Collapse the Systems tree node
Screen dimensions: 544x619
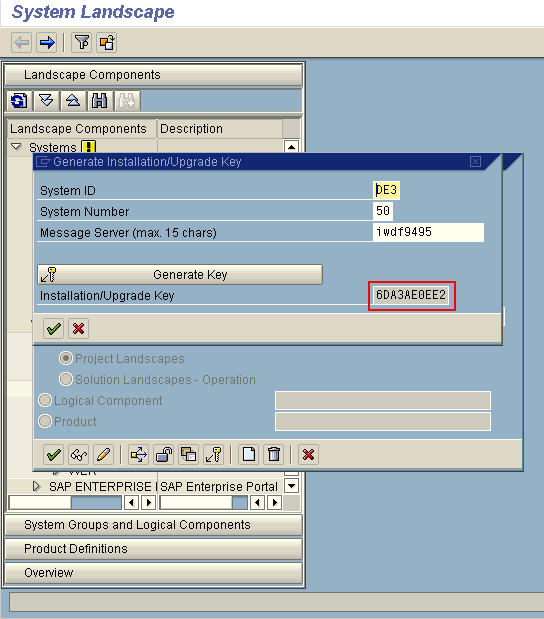pyautogui.click(x=16, y=147)
